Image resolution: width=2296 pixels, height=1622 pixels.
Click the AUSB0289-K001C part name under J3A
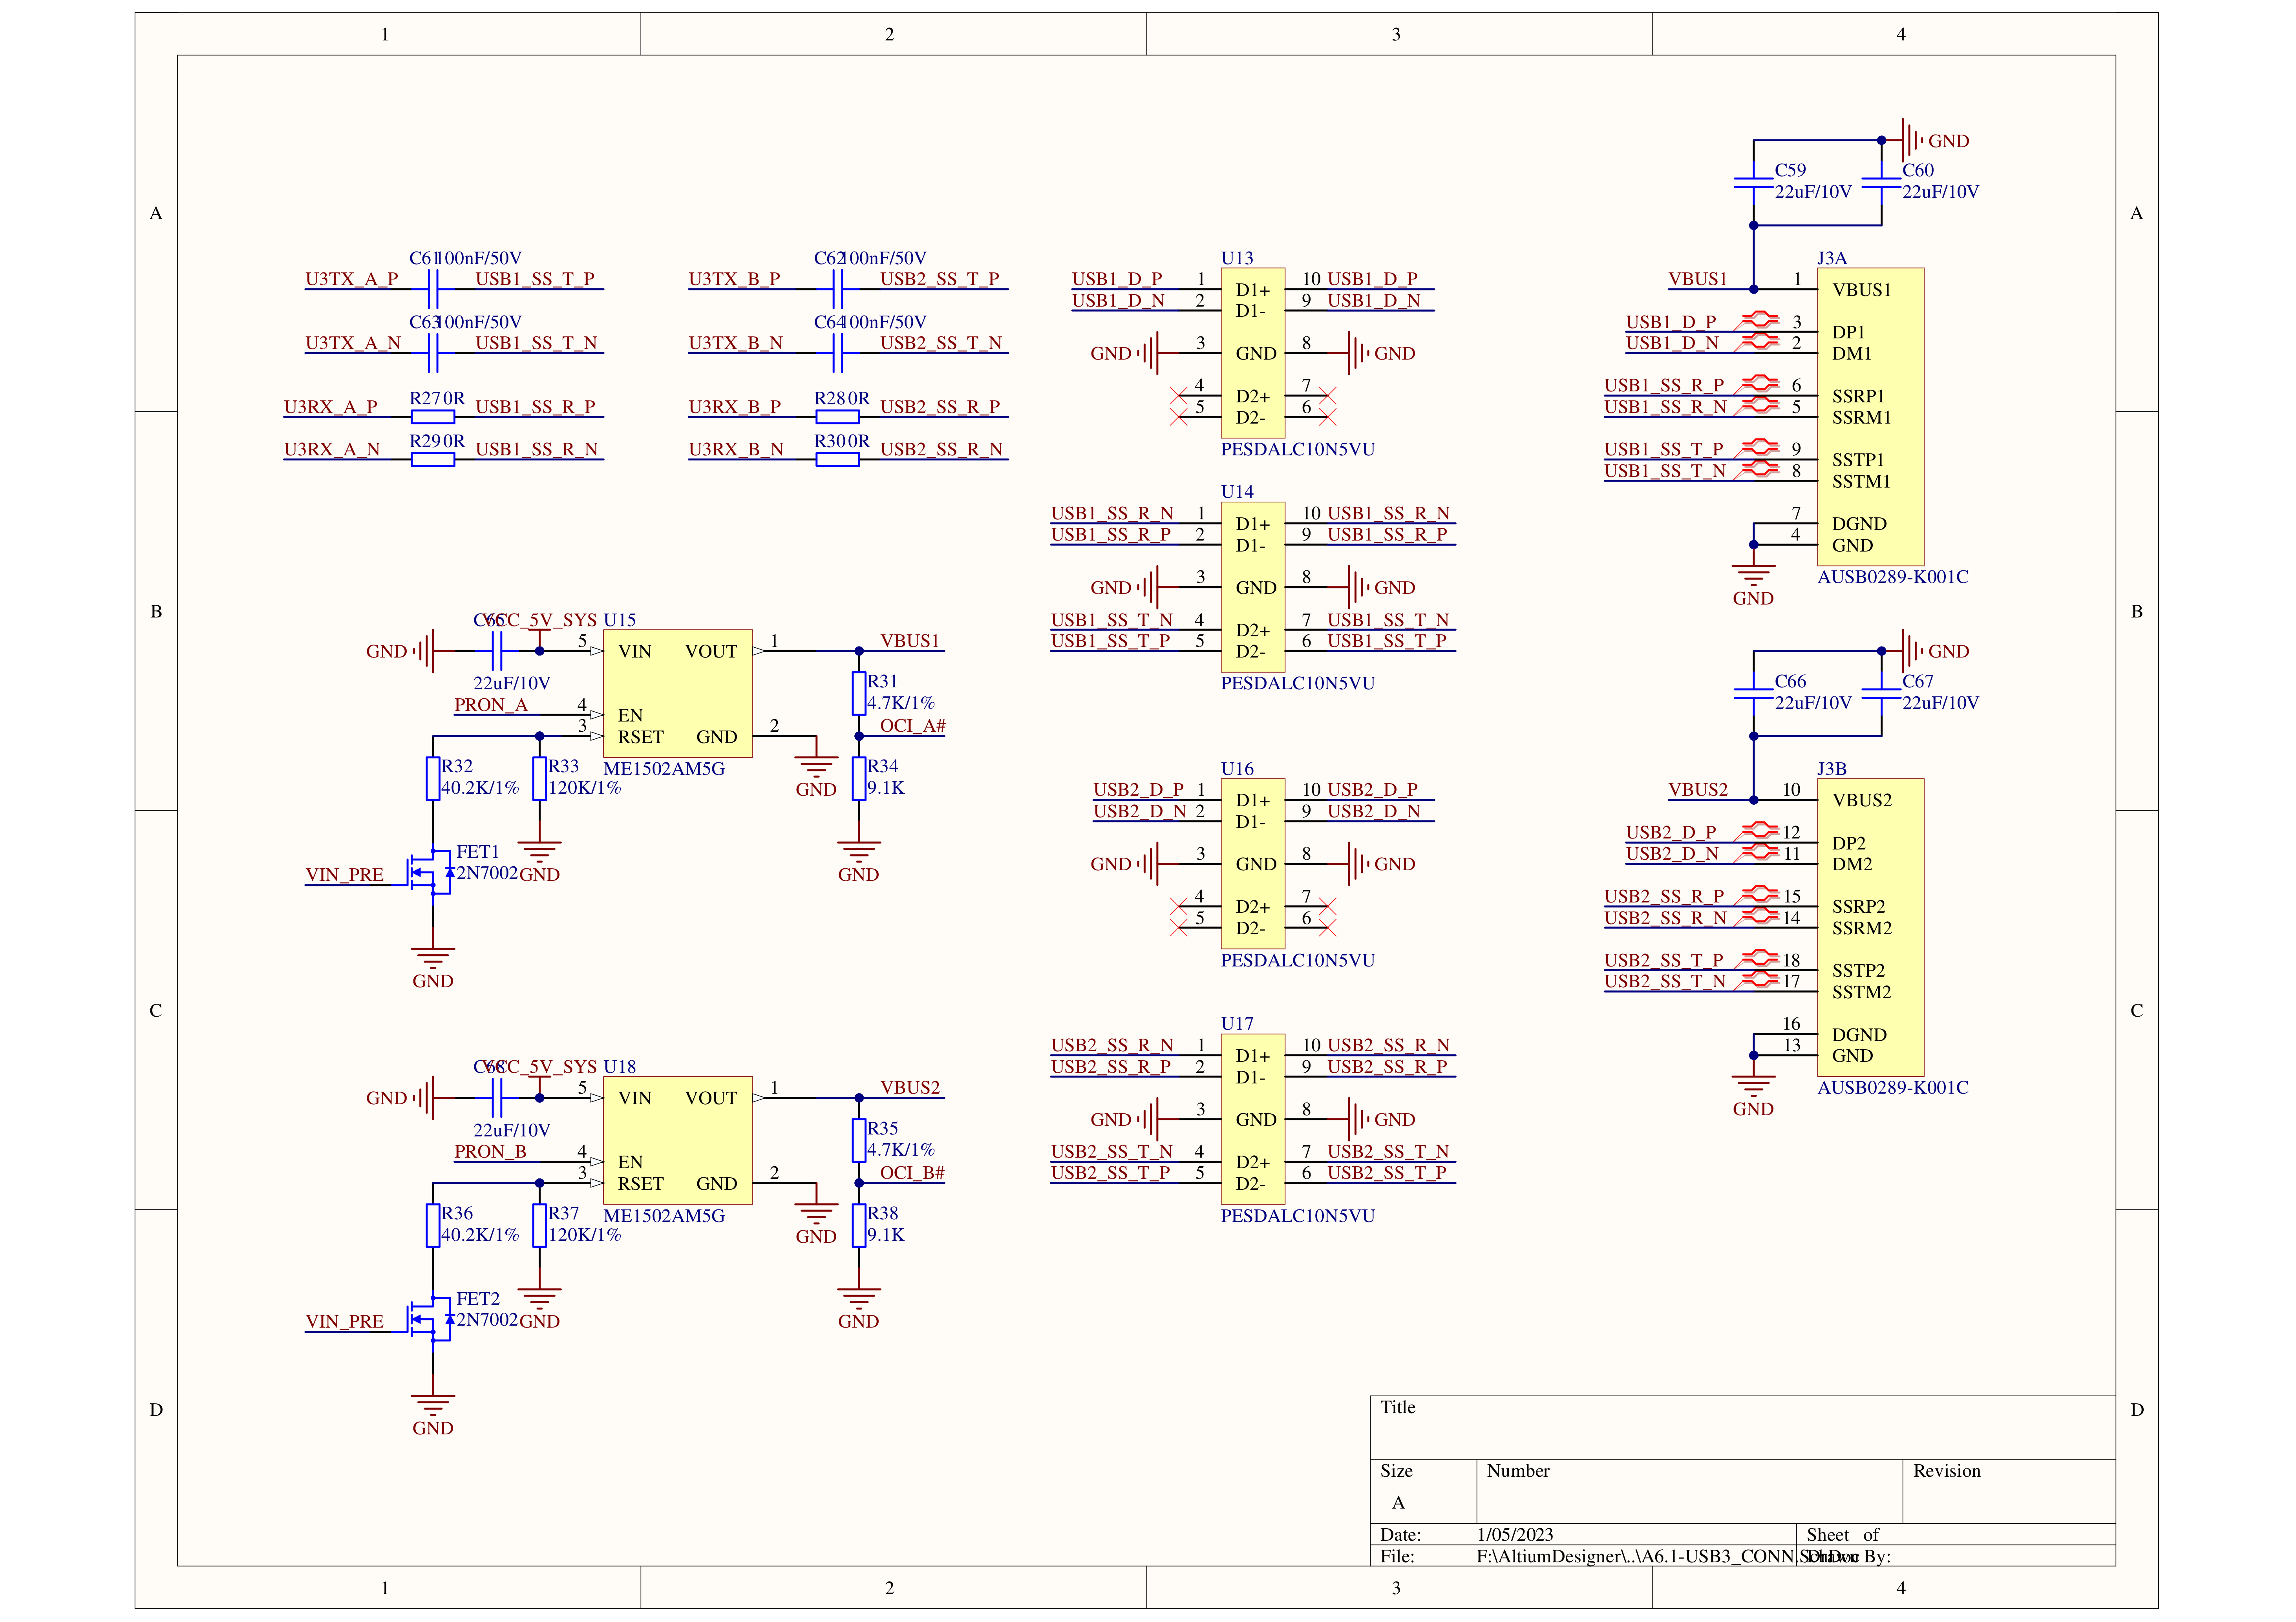tap(1893, 577)
